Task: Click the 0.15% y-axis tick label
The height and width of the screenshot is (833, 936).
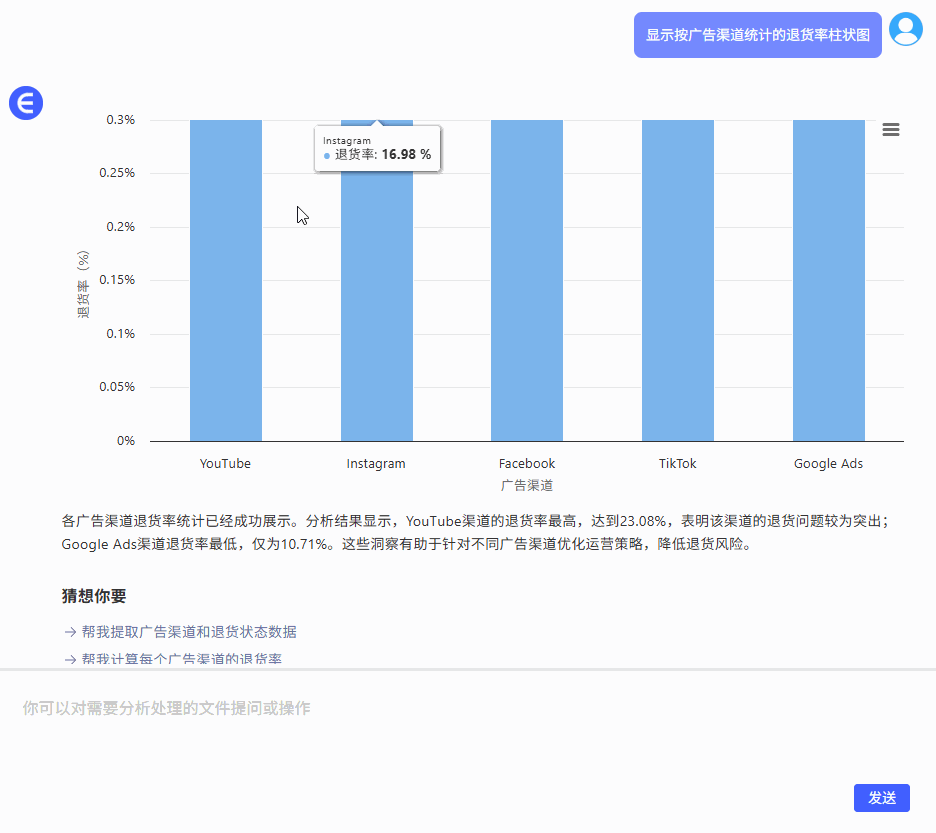Action: (x=117, y=280)
